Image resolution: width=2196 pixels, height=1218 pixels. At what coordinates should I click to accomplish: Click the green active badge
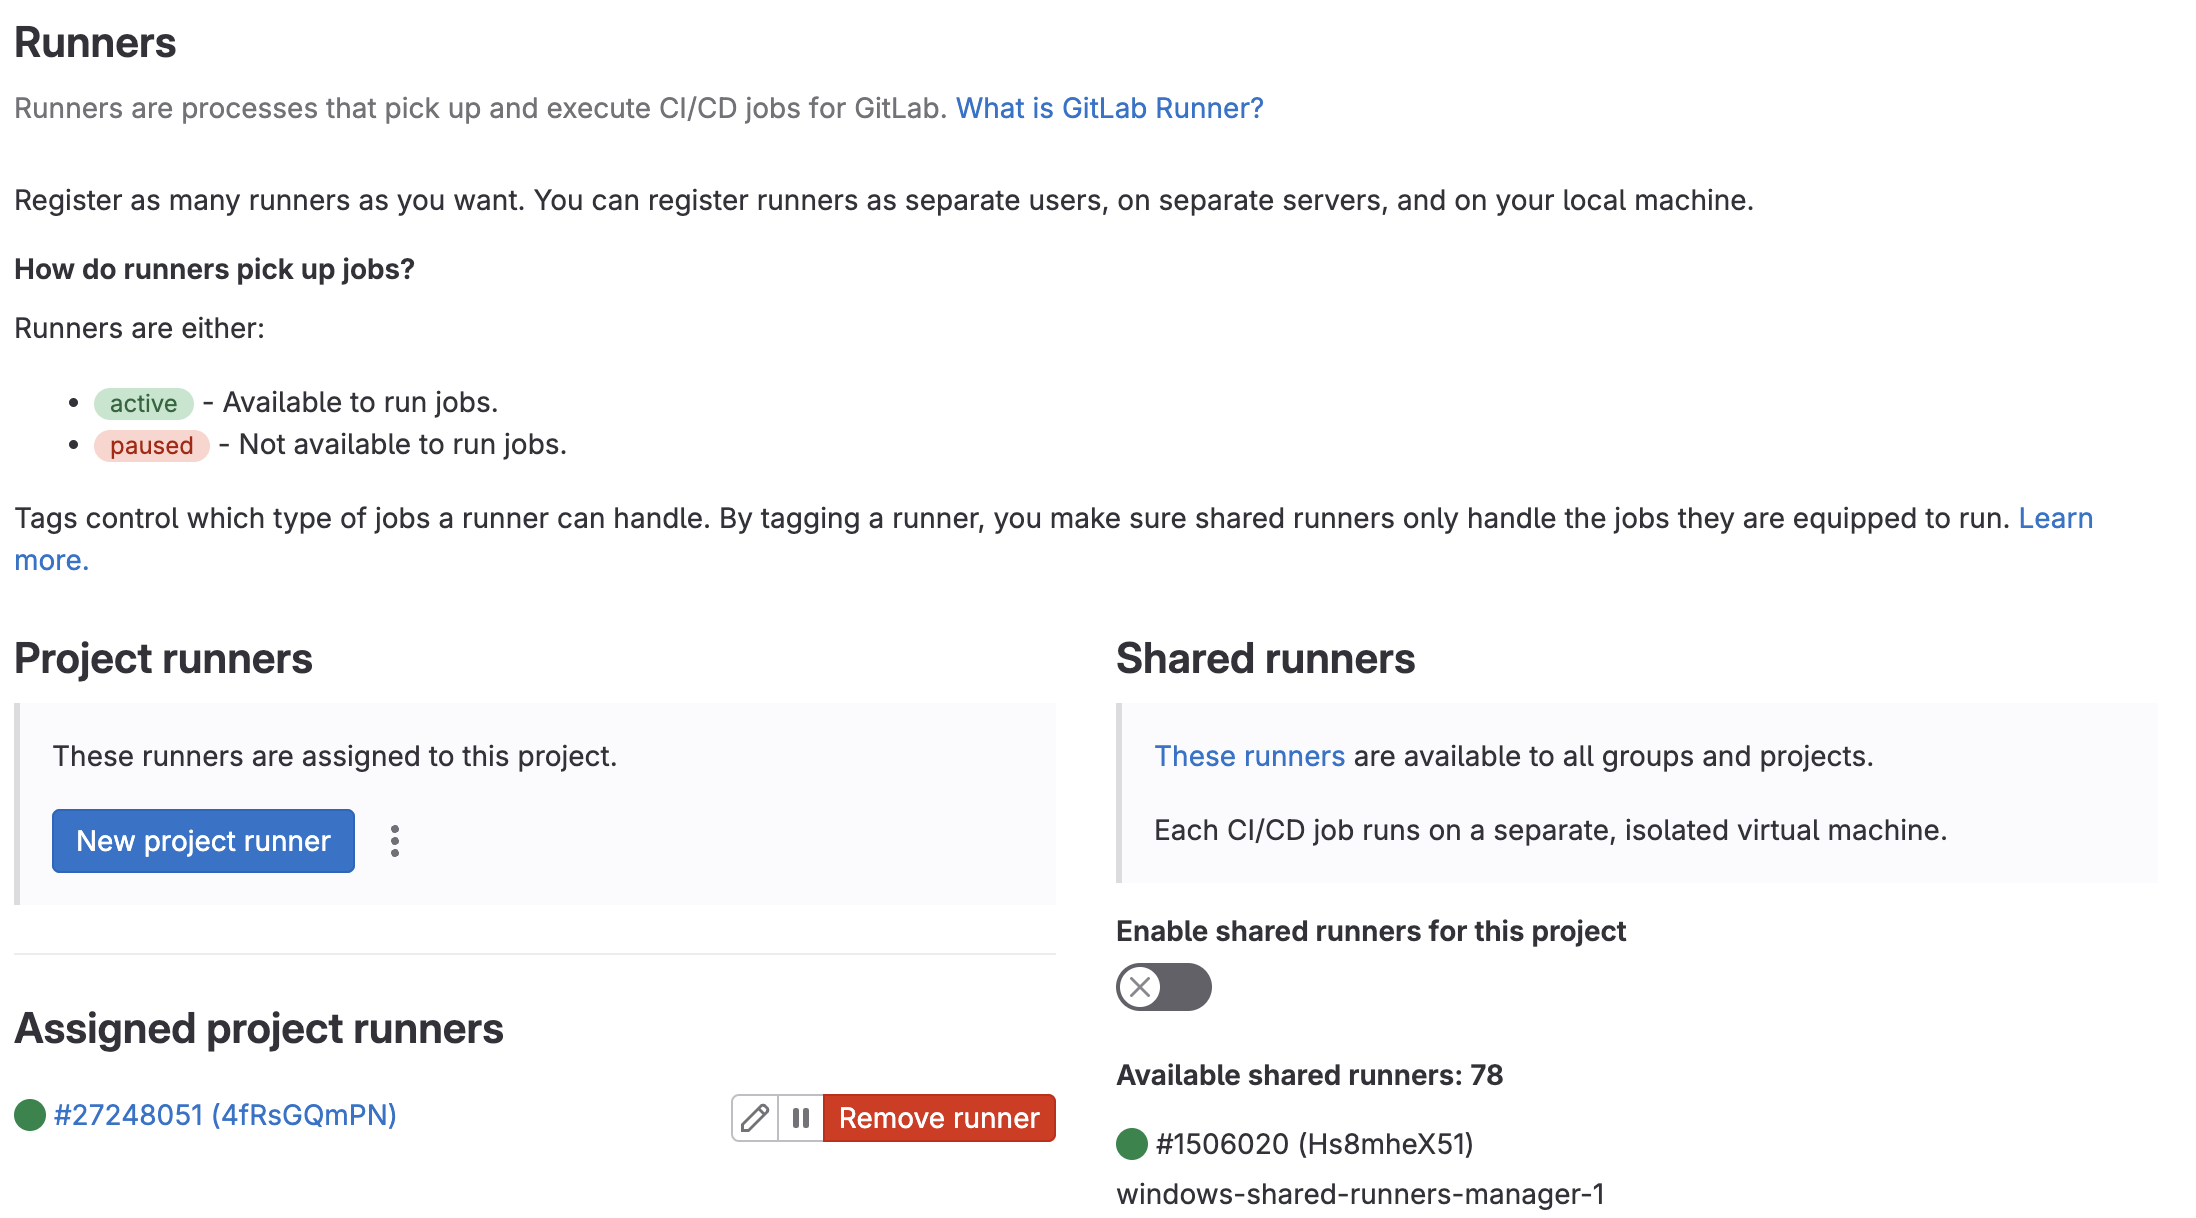(143, 403)
